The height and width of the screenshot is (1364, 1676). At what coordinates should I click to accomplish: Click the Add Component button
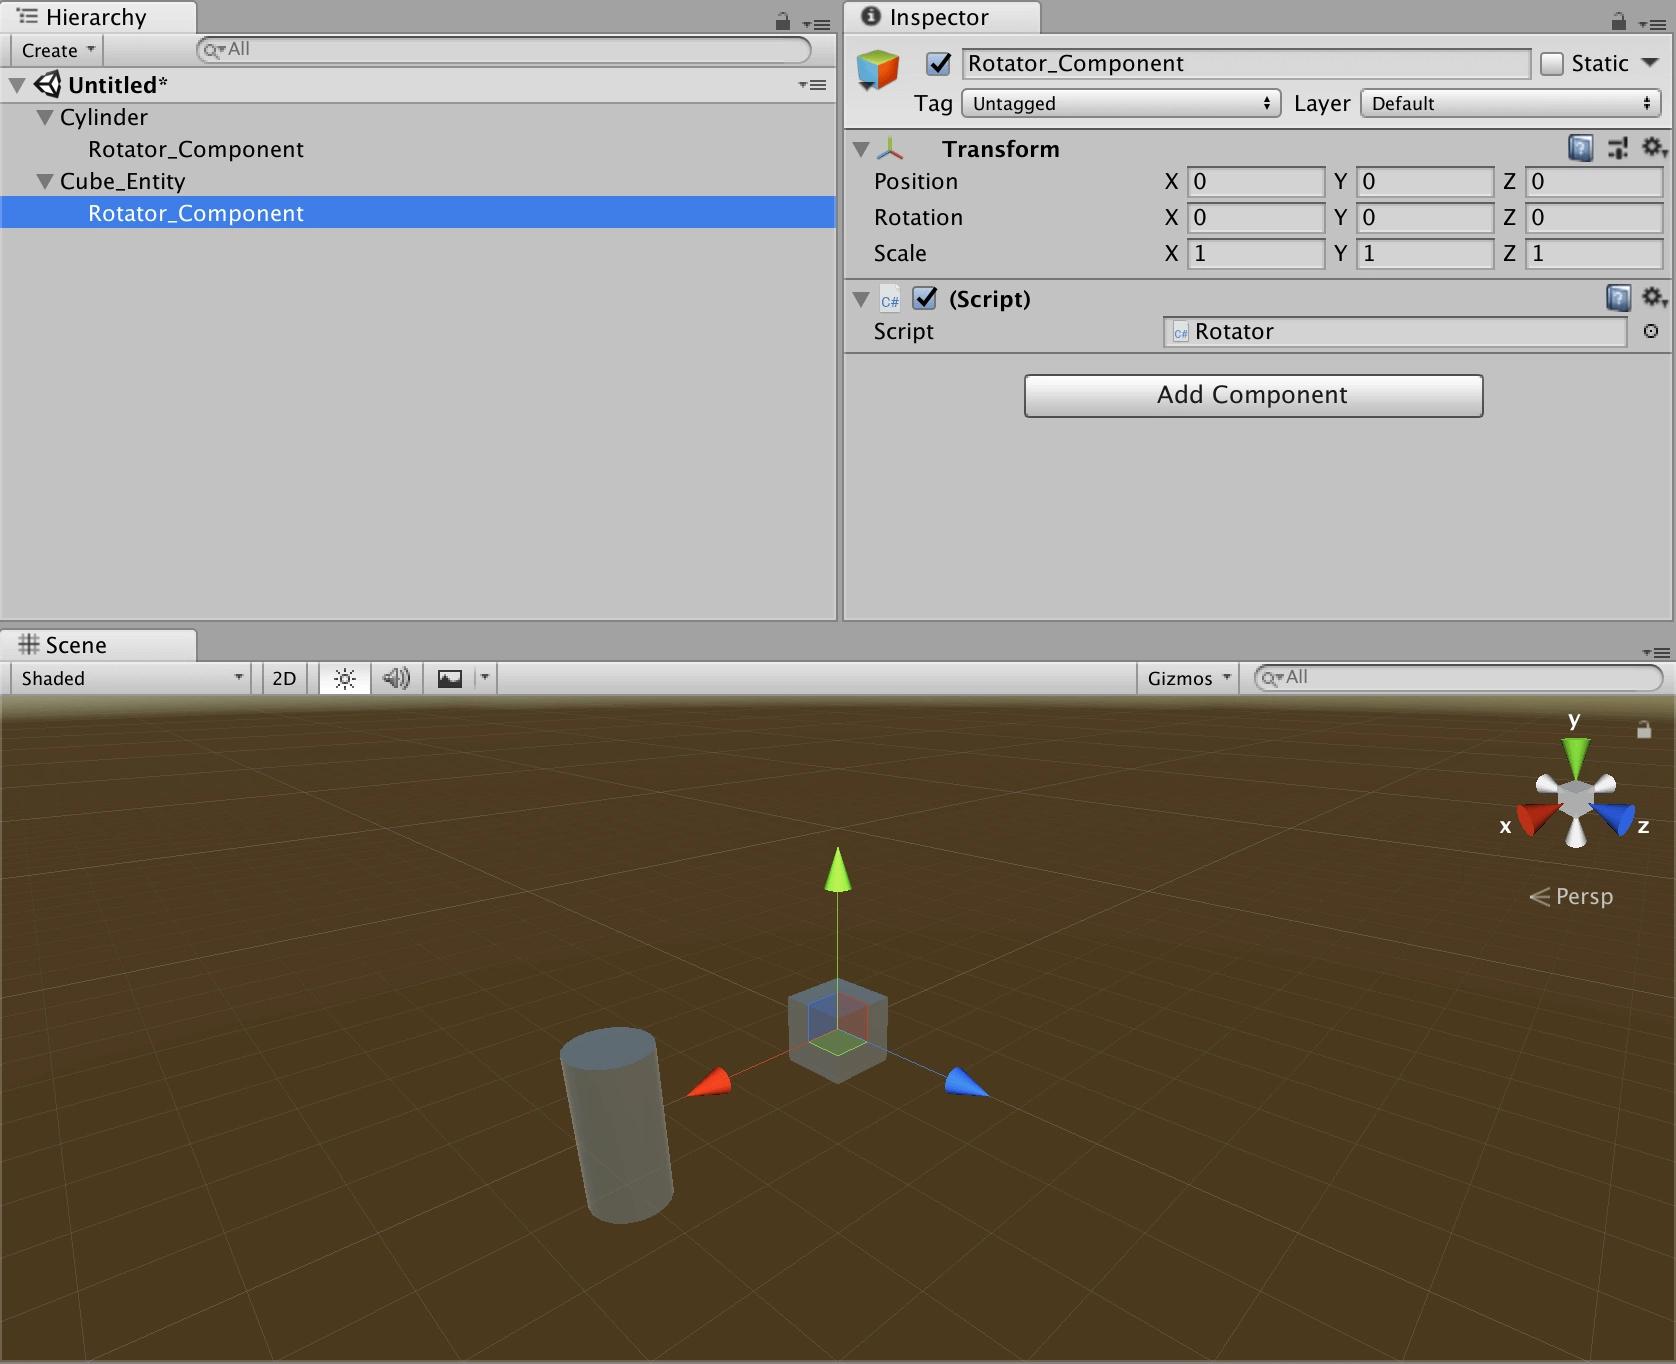[x=1253, y=396]
